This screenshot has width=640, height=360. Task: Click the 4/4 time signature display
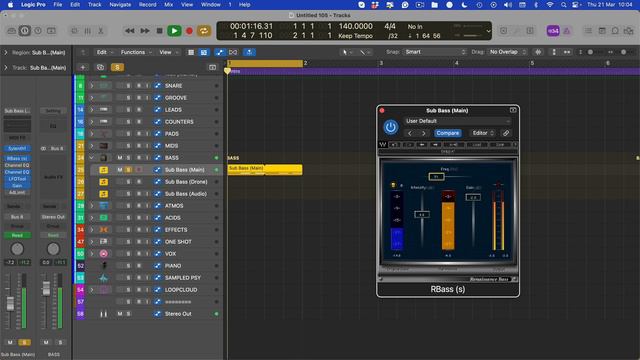tap(390, 26)
